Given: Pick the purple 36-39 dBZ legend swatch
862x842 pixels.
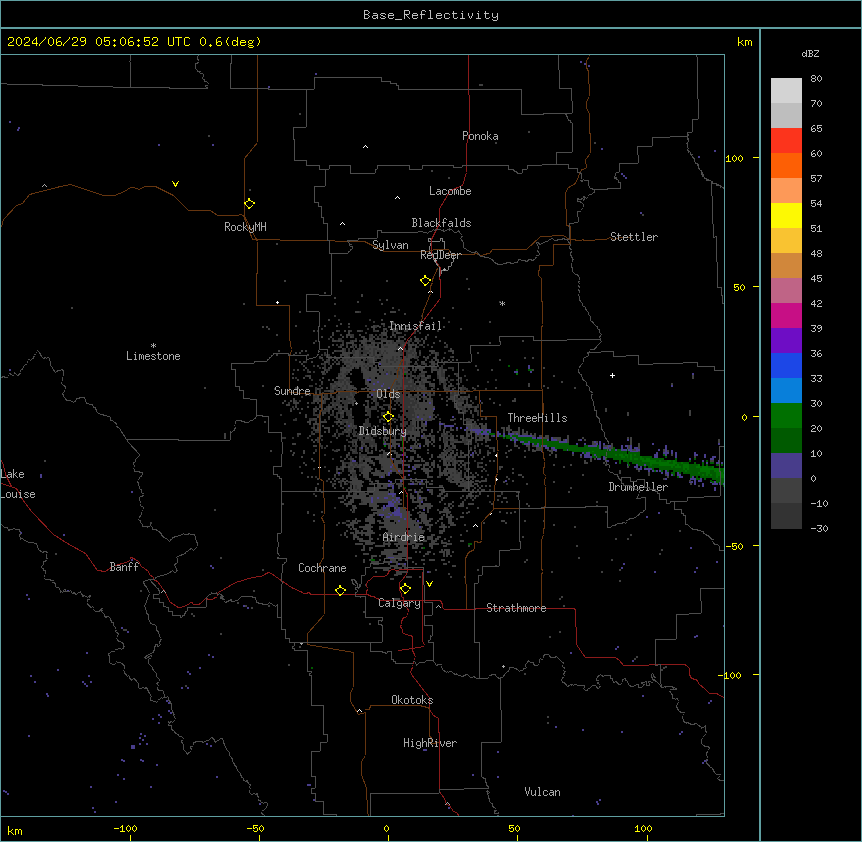Looking at the screenshot, I should [x=786, y=341].
